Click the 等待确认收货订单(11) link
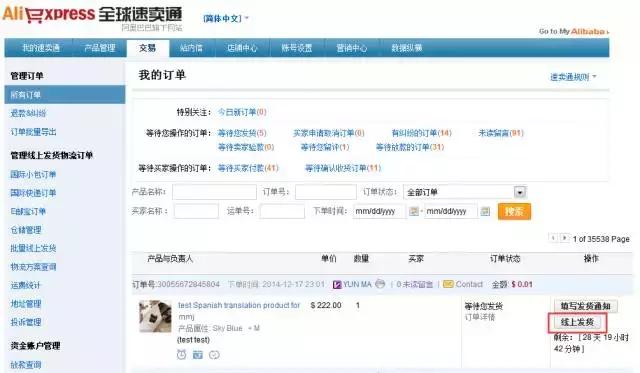Image resolution: width=640 pixels, height=373 pixels. click(x=343, y=168)
